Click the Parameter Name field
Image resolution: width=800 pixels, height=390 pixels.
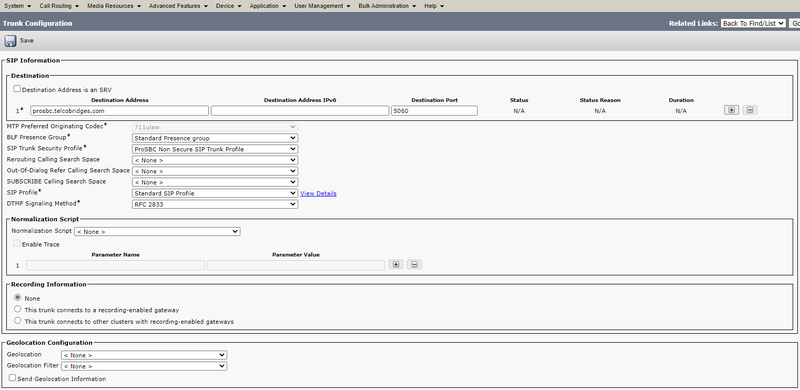coord(115,265)
